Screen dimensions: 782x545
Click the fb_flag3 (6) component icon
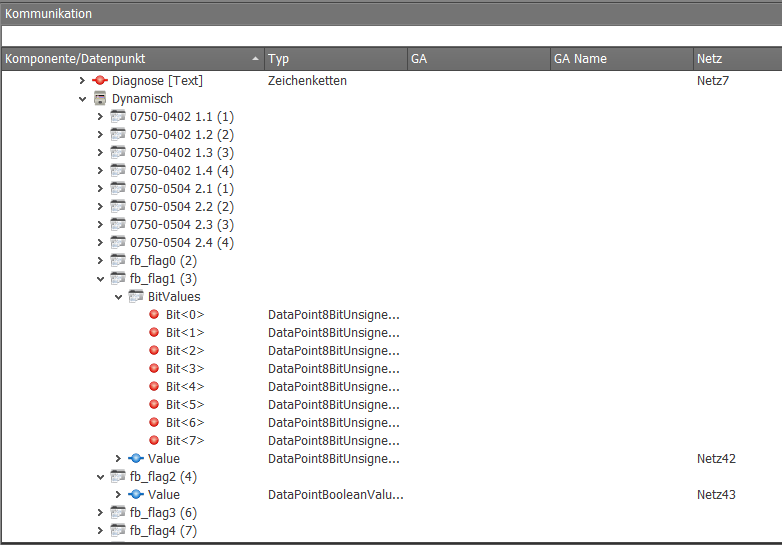(x=118, y=512)
